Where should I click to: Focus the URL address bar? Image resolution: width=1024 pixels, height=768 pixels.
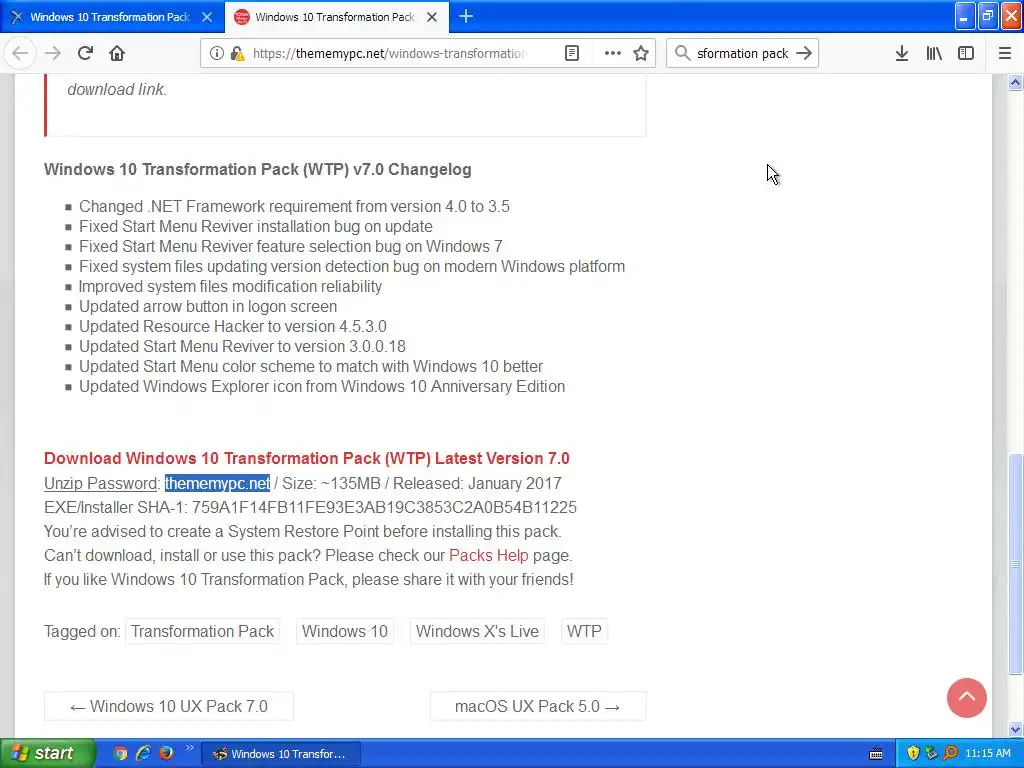(389, 54)
